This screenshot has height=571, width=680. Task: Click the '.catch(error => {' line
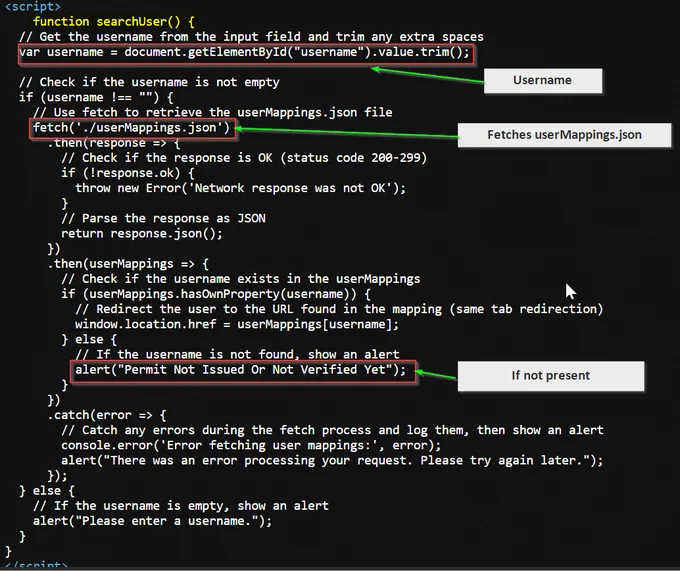[107, 415]
